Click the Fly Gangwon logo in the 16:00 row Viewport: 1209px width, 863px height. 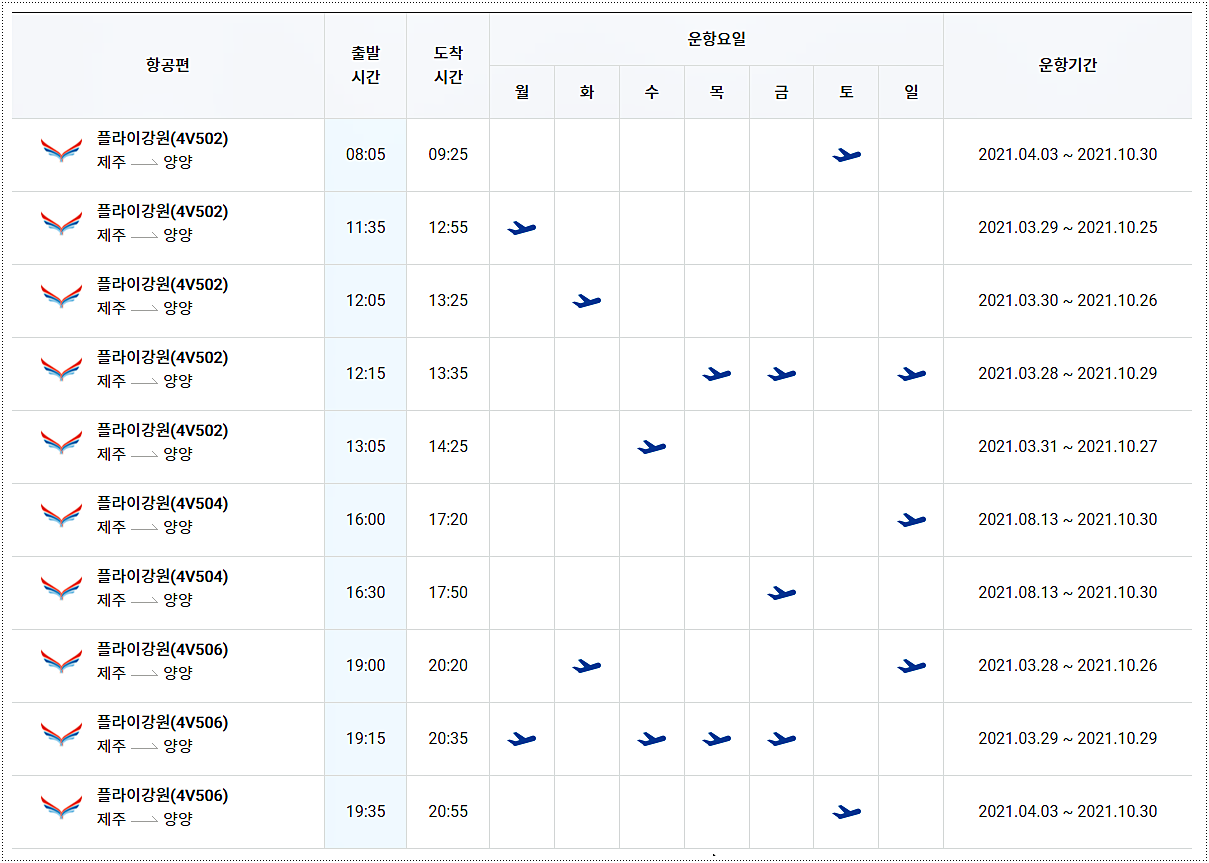click(62, 516)
